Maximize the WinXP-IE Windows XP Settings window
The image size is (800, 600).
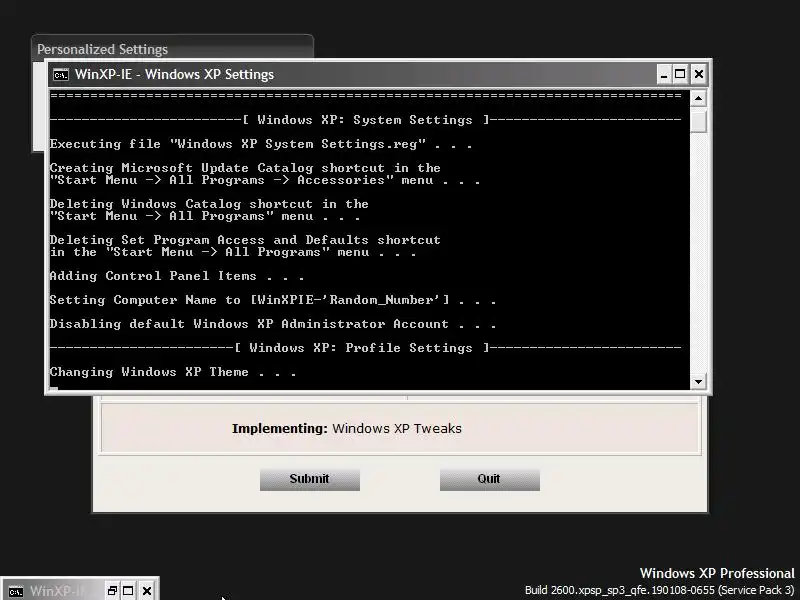(680, 75)
